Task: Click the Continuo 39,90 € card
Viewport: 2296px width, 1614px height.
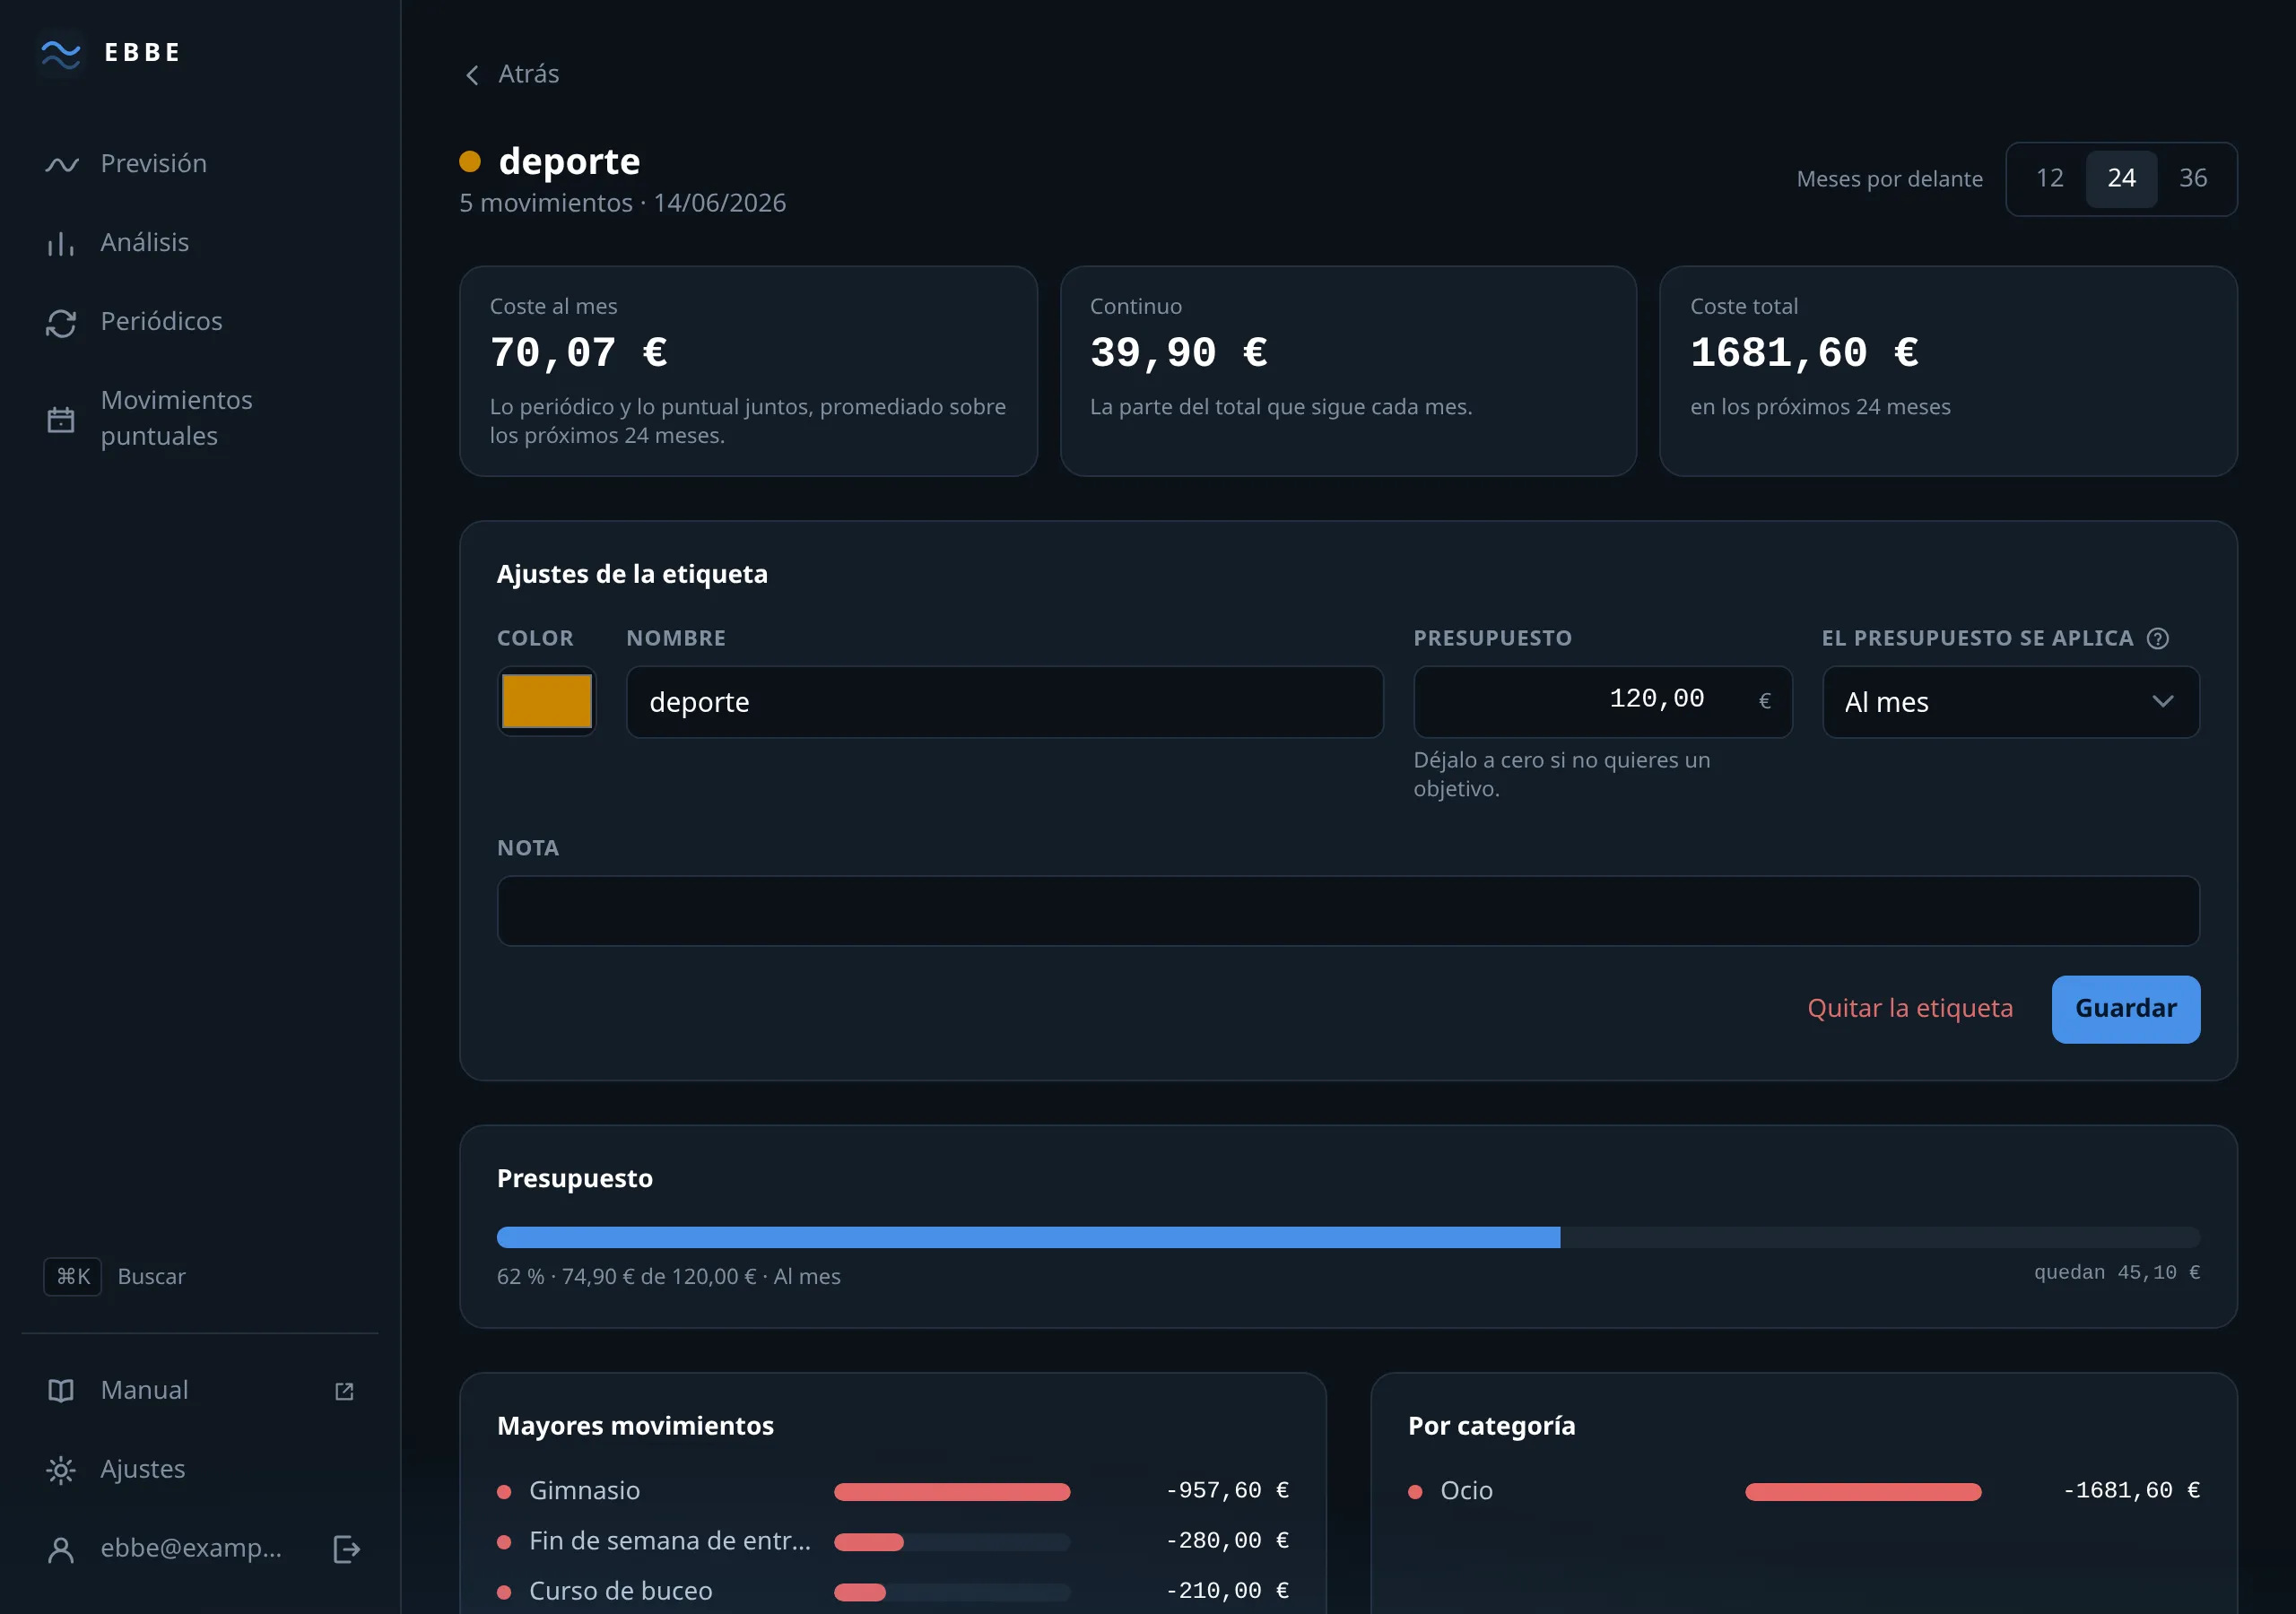Action: [1348, 371]
